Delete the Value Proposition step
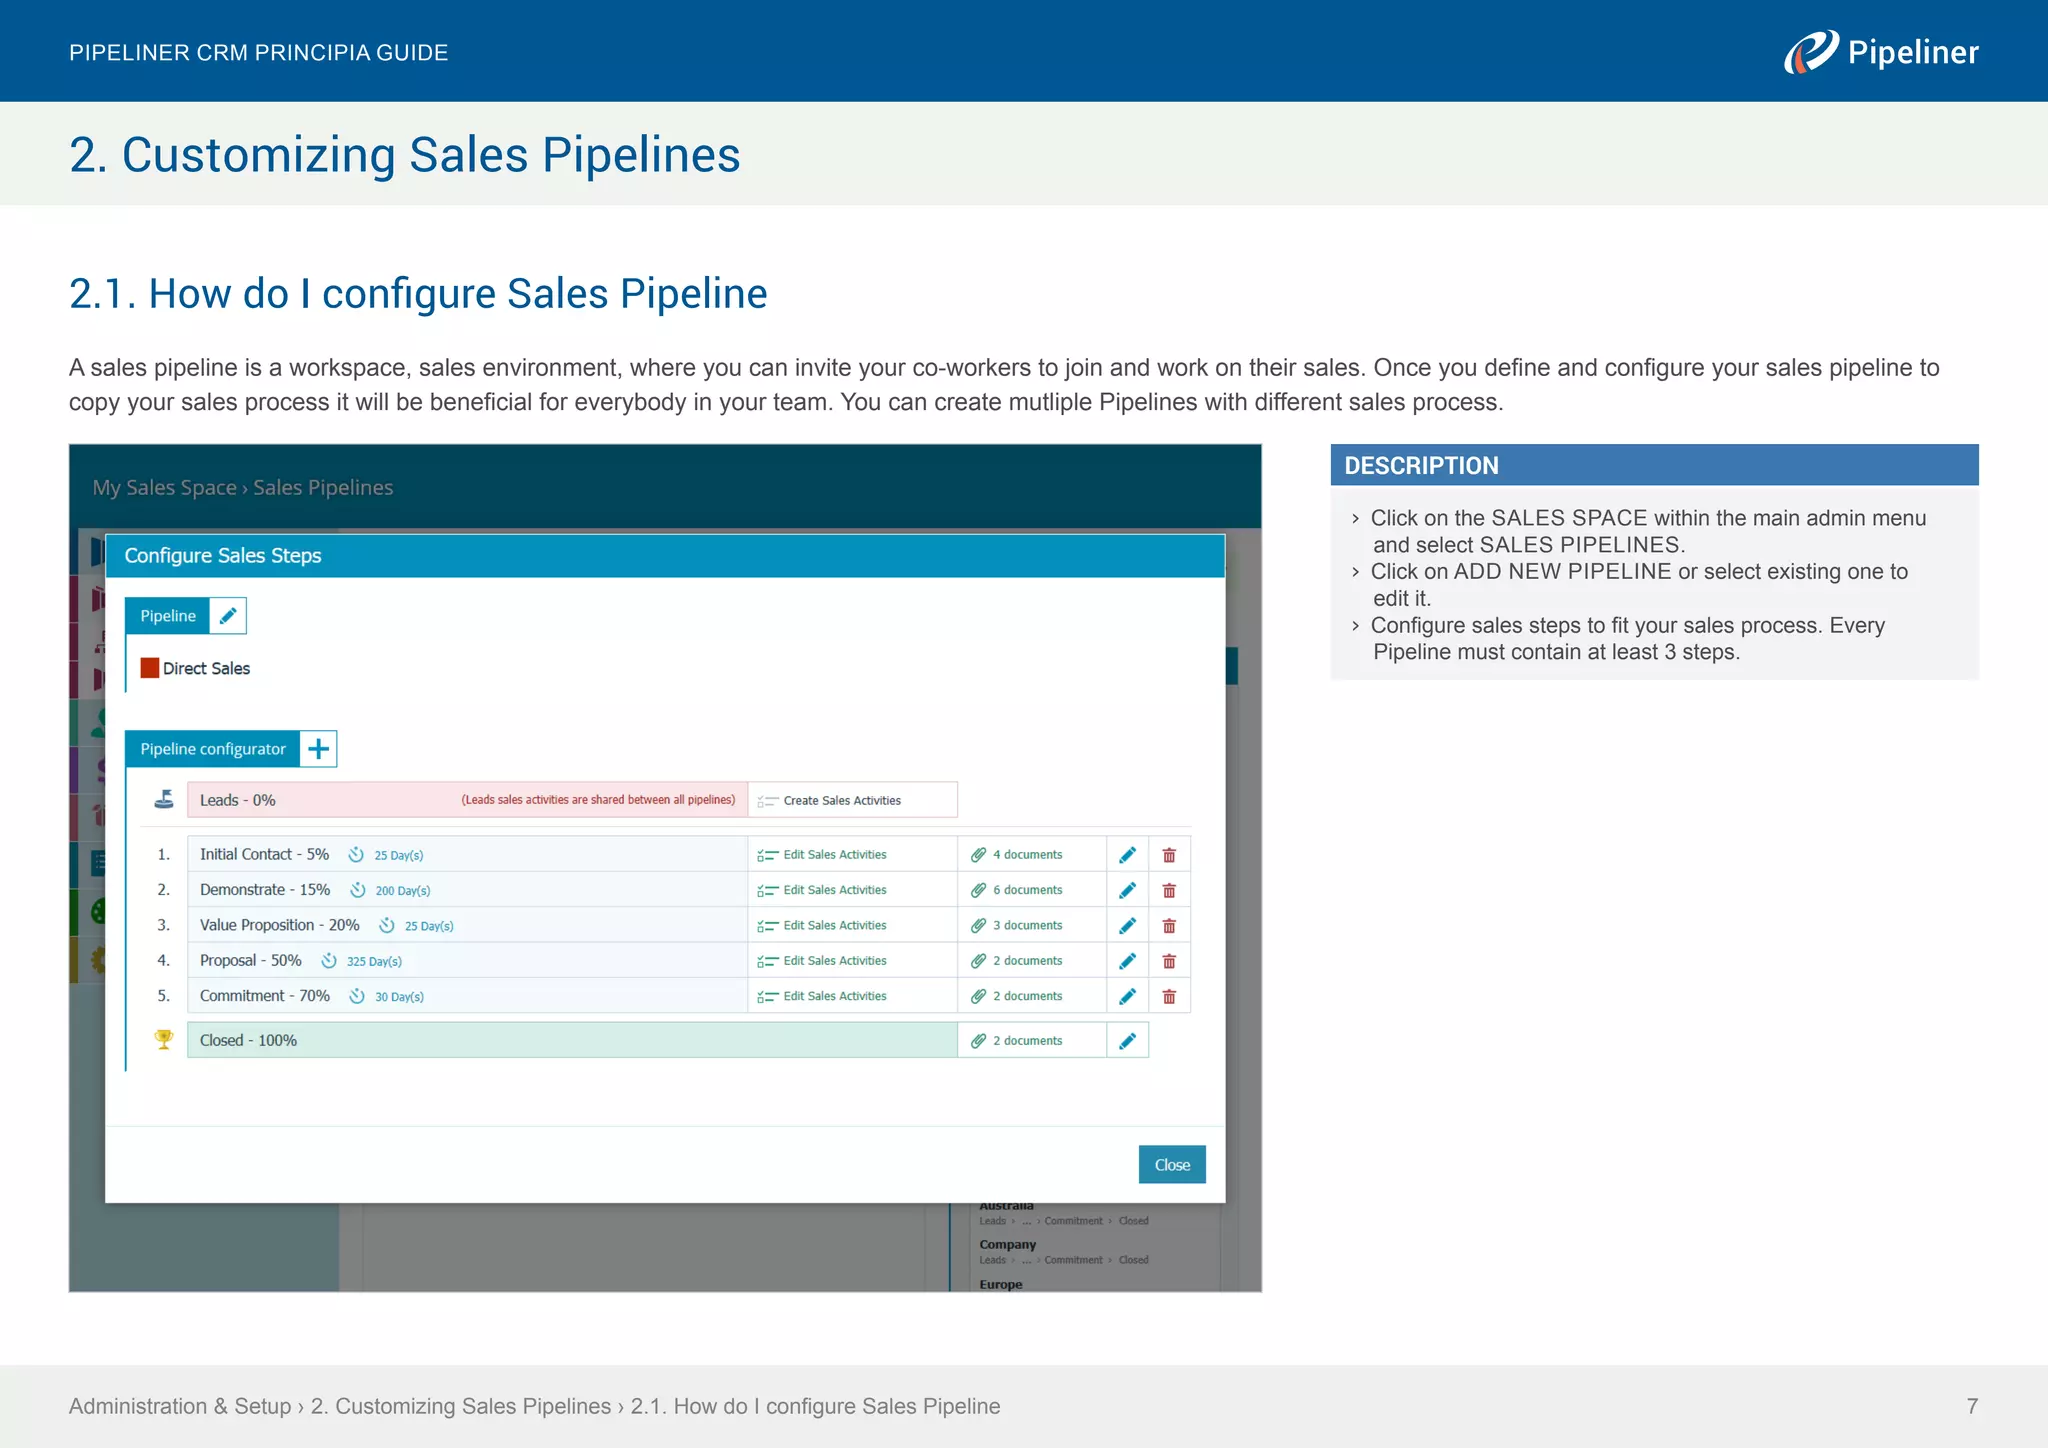2048x1448 pixels. (x=1169, y=926)
